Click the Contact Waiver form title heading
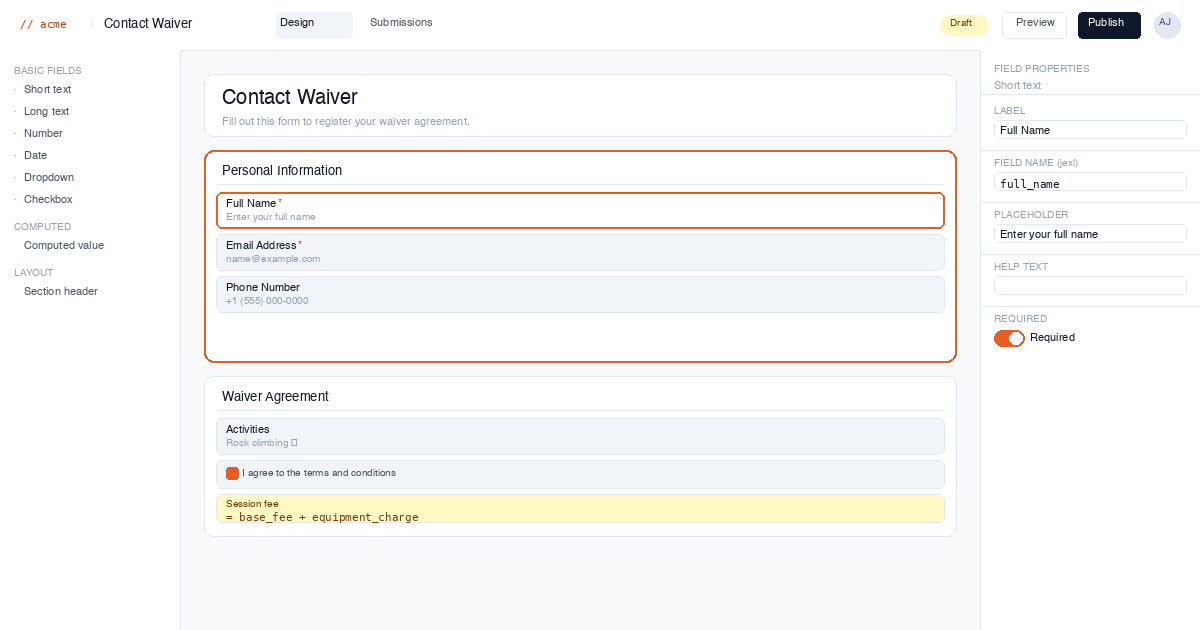Viewport: 1200px width, 630px height. click(x=290, y=97)
